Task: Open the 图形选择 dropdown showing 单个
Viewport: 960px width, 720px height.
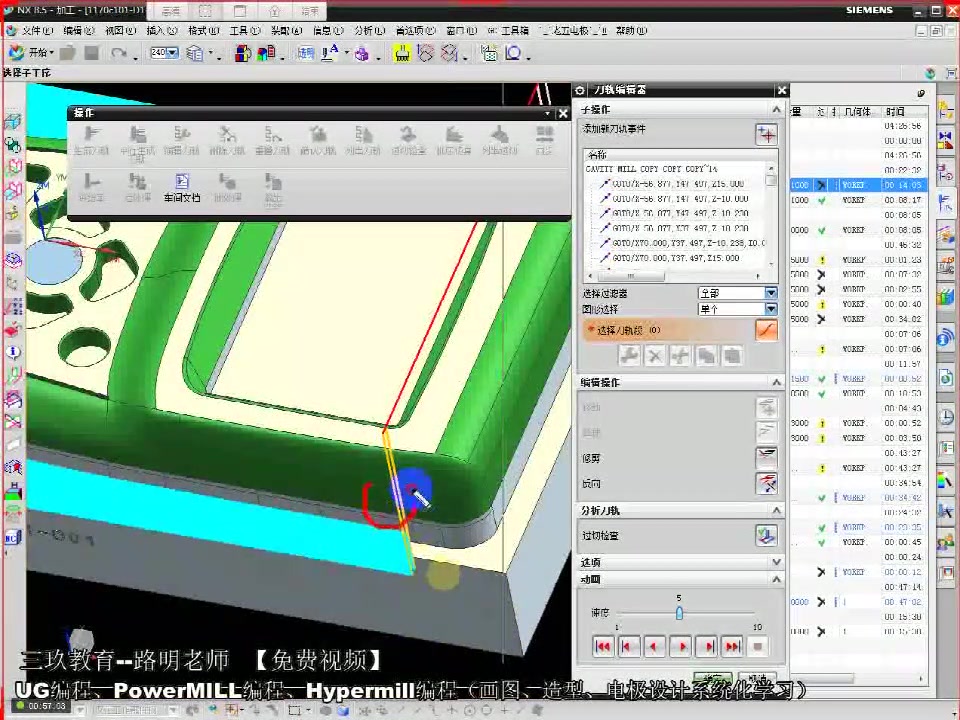Action: click(x=737, y=309)
